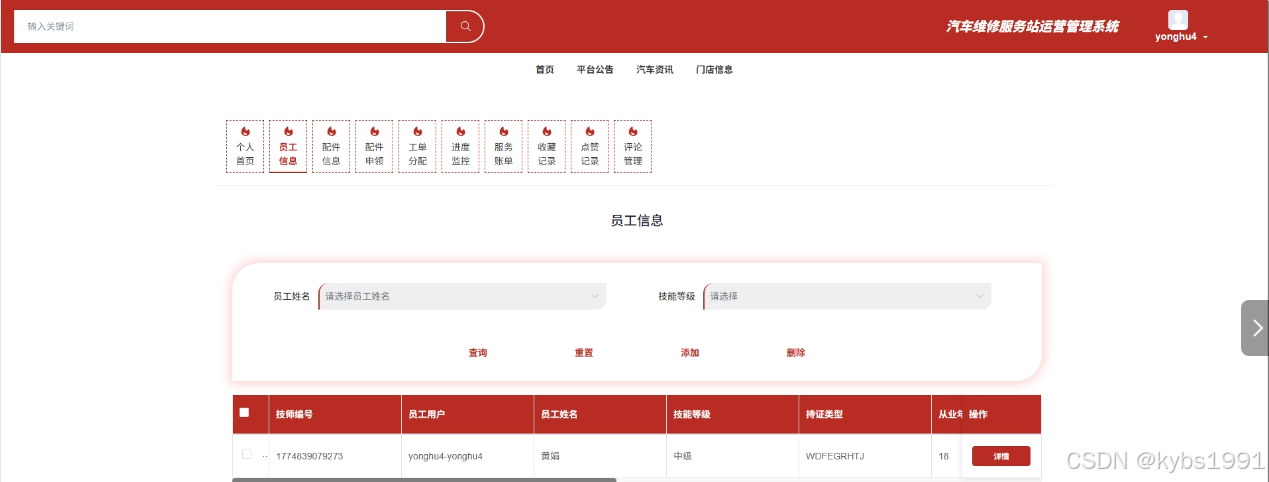The height and width of the screenshot is (482, 1269).
Task: Click the magnifier search button
Action: [x=465, y=26]
